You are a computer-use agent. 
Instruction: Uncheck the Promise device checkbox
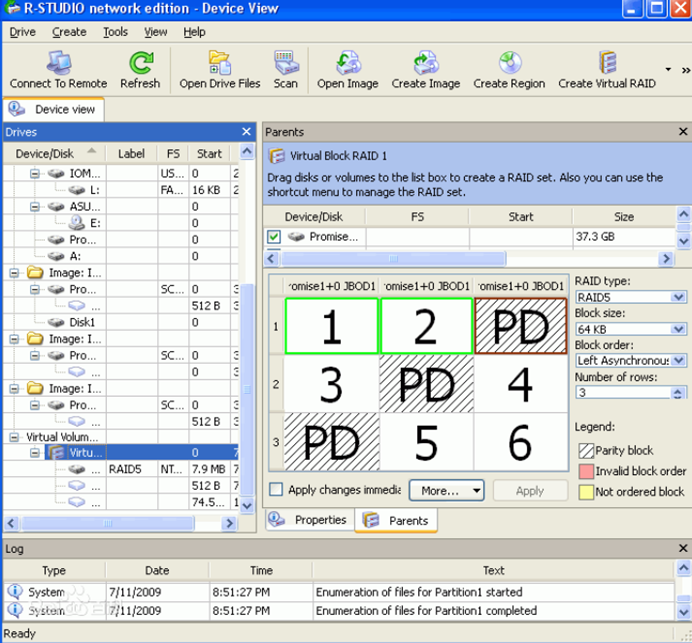click(x=274, y=237)
